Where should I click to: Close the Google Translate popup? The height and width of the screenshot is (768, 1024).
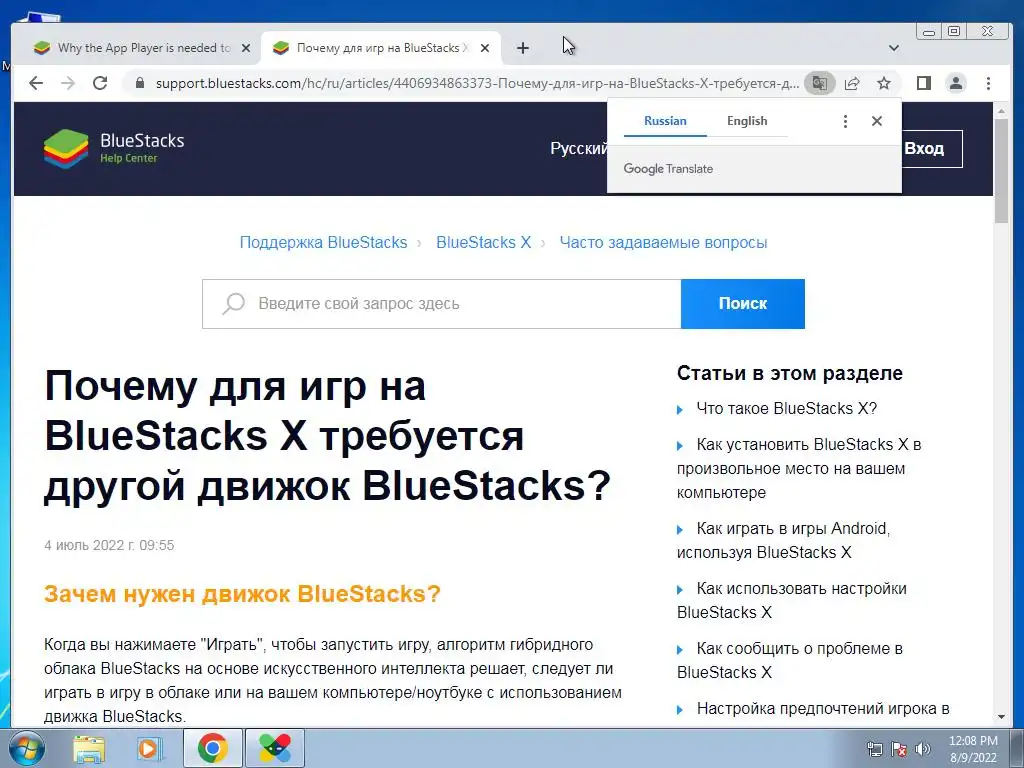(877, 121)
